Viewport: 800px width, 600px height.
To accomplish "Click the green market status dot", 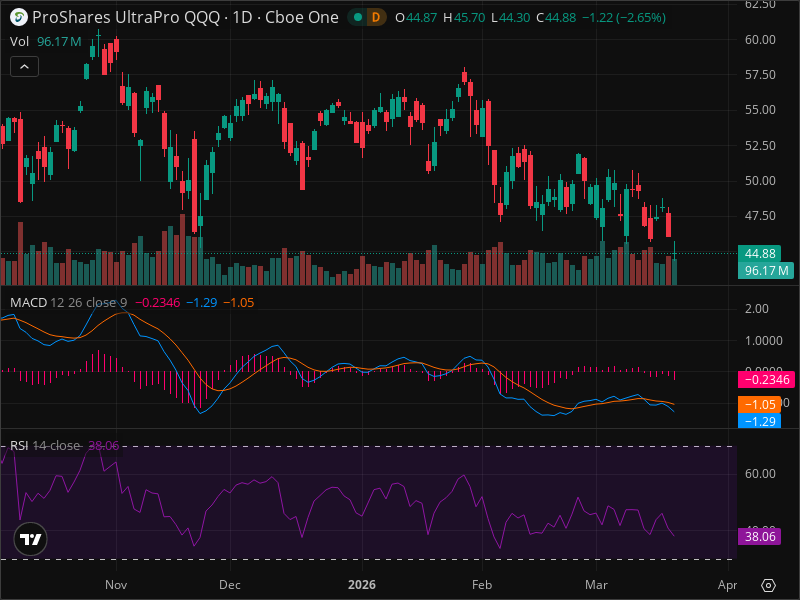I will (358, 17).
